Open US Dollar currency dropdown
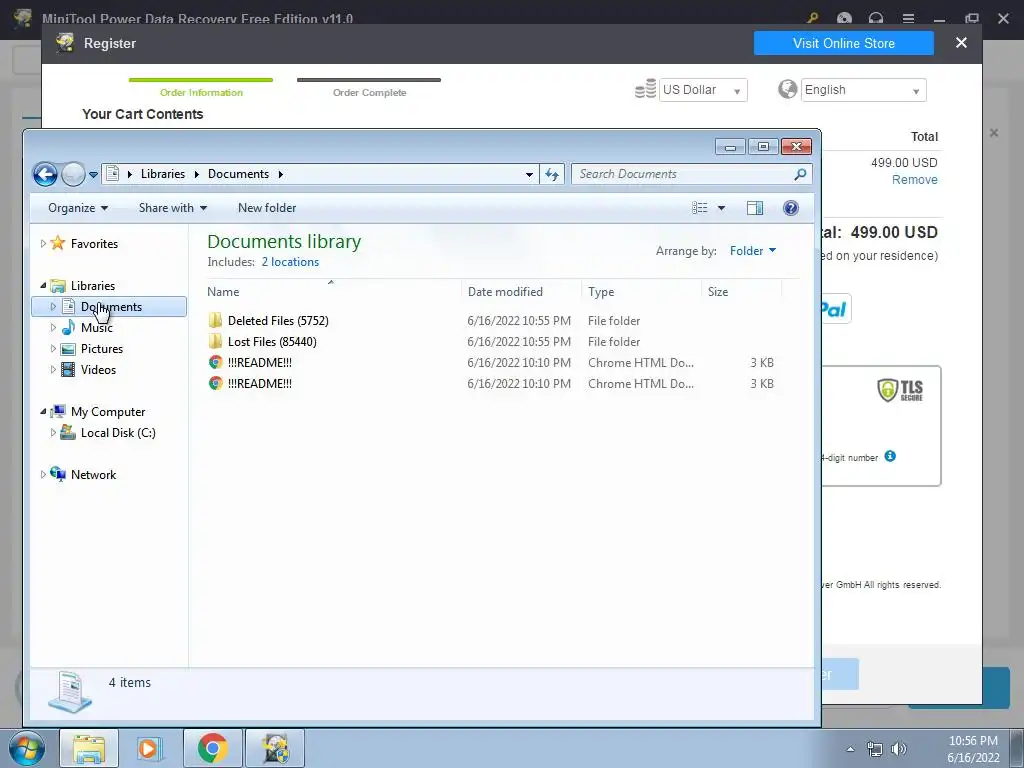The height and width of the screenshot is (768, 1024). 703,90
